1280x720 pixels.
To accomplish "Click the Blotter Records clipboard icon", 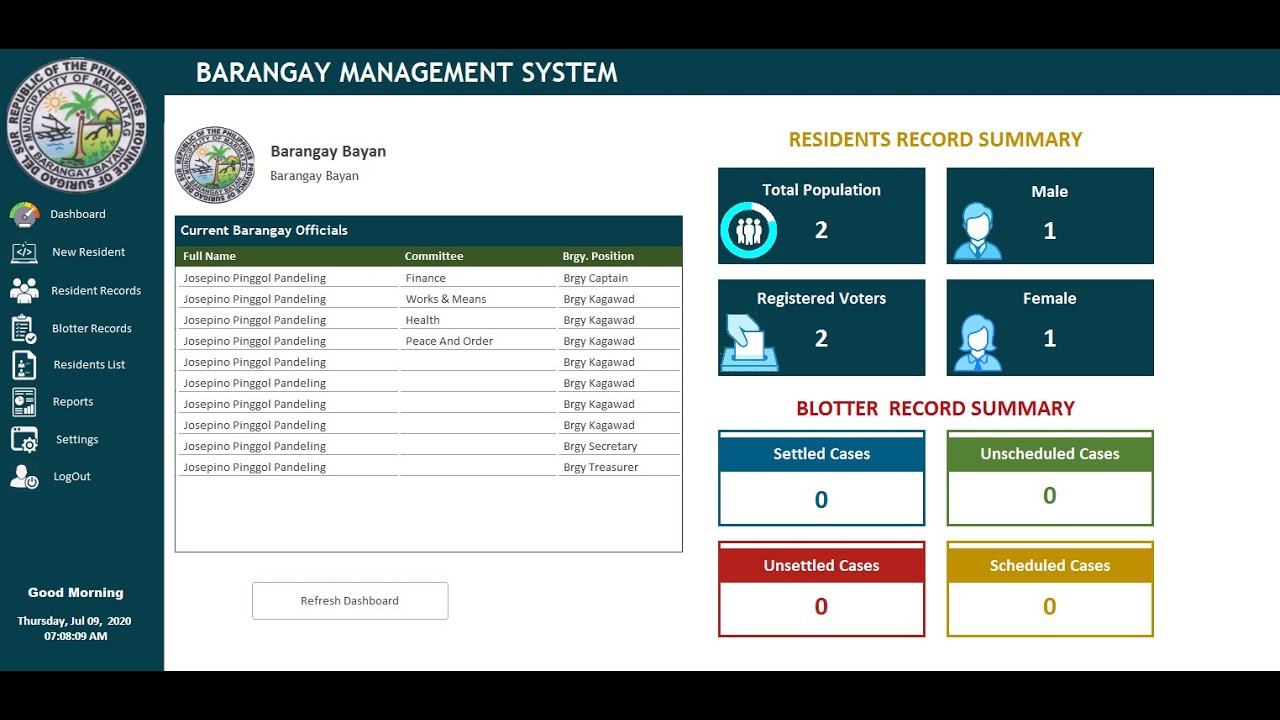I will click(x=24, y=328).
